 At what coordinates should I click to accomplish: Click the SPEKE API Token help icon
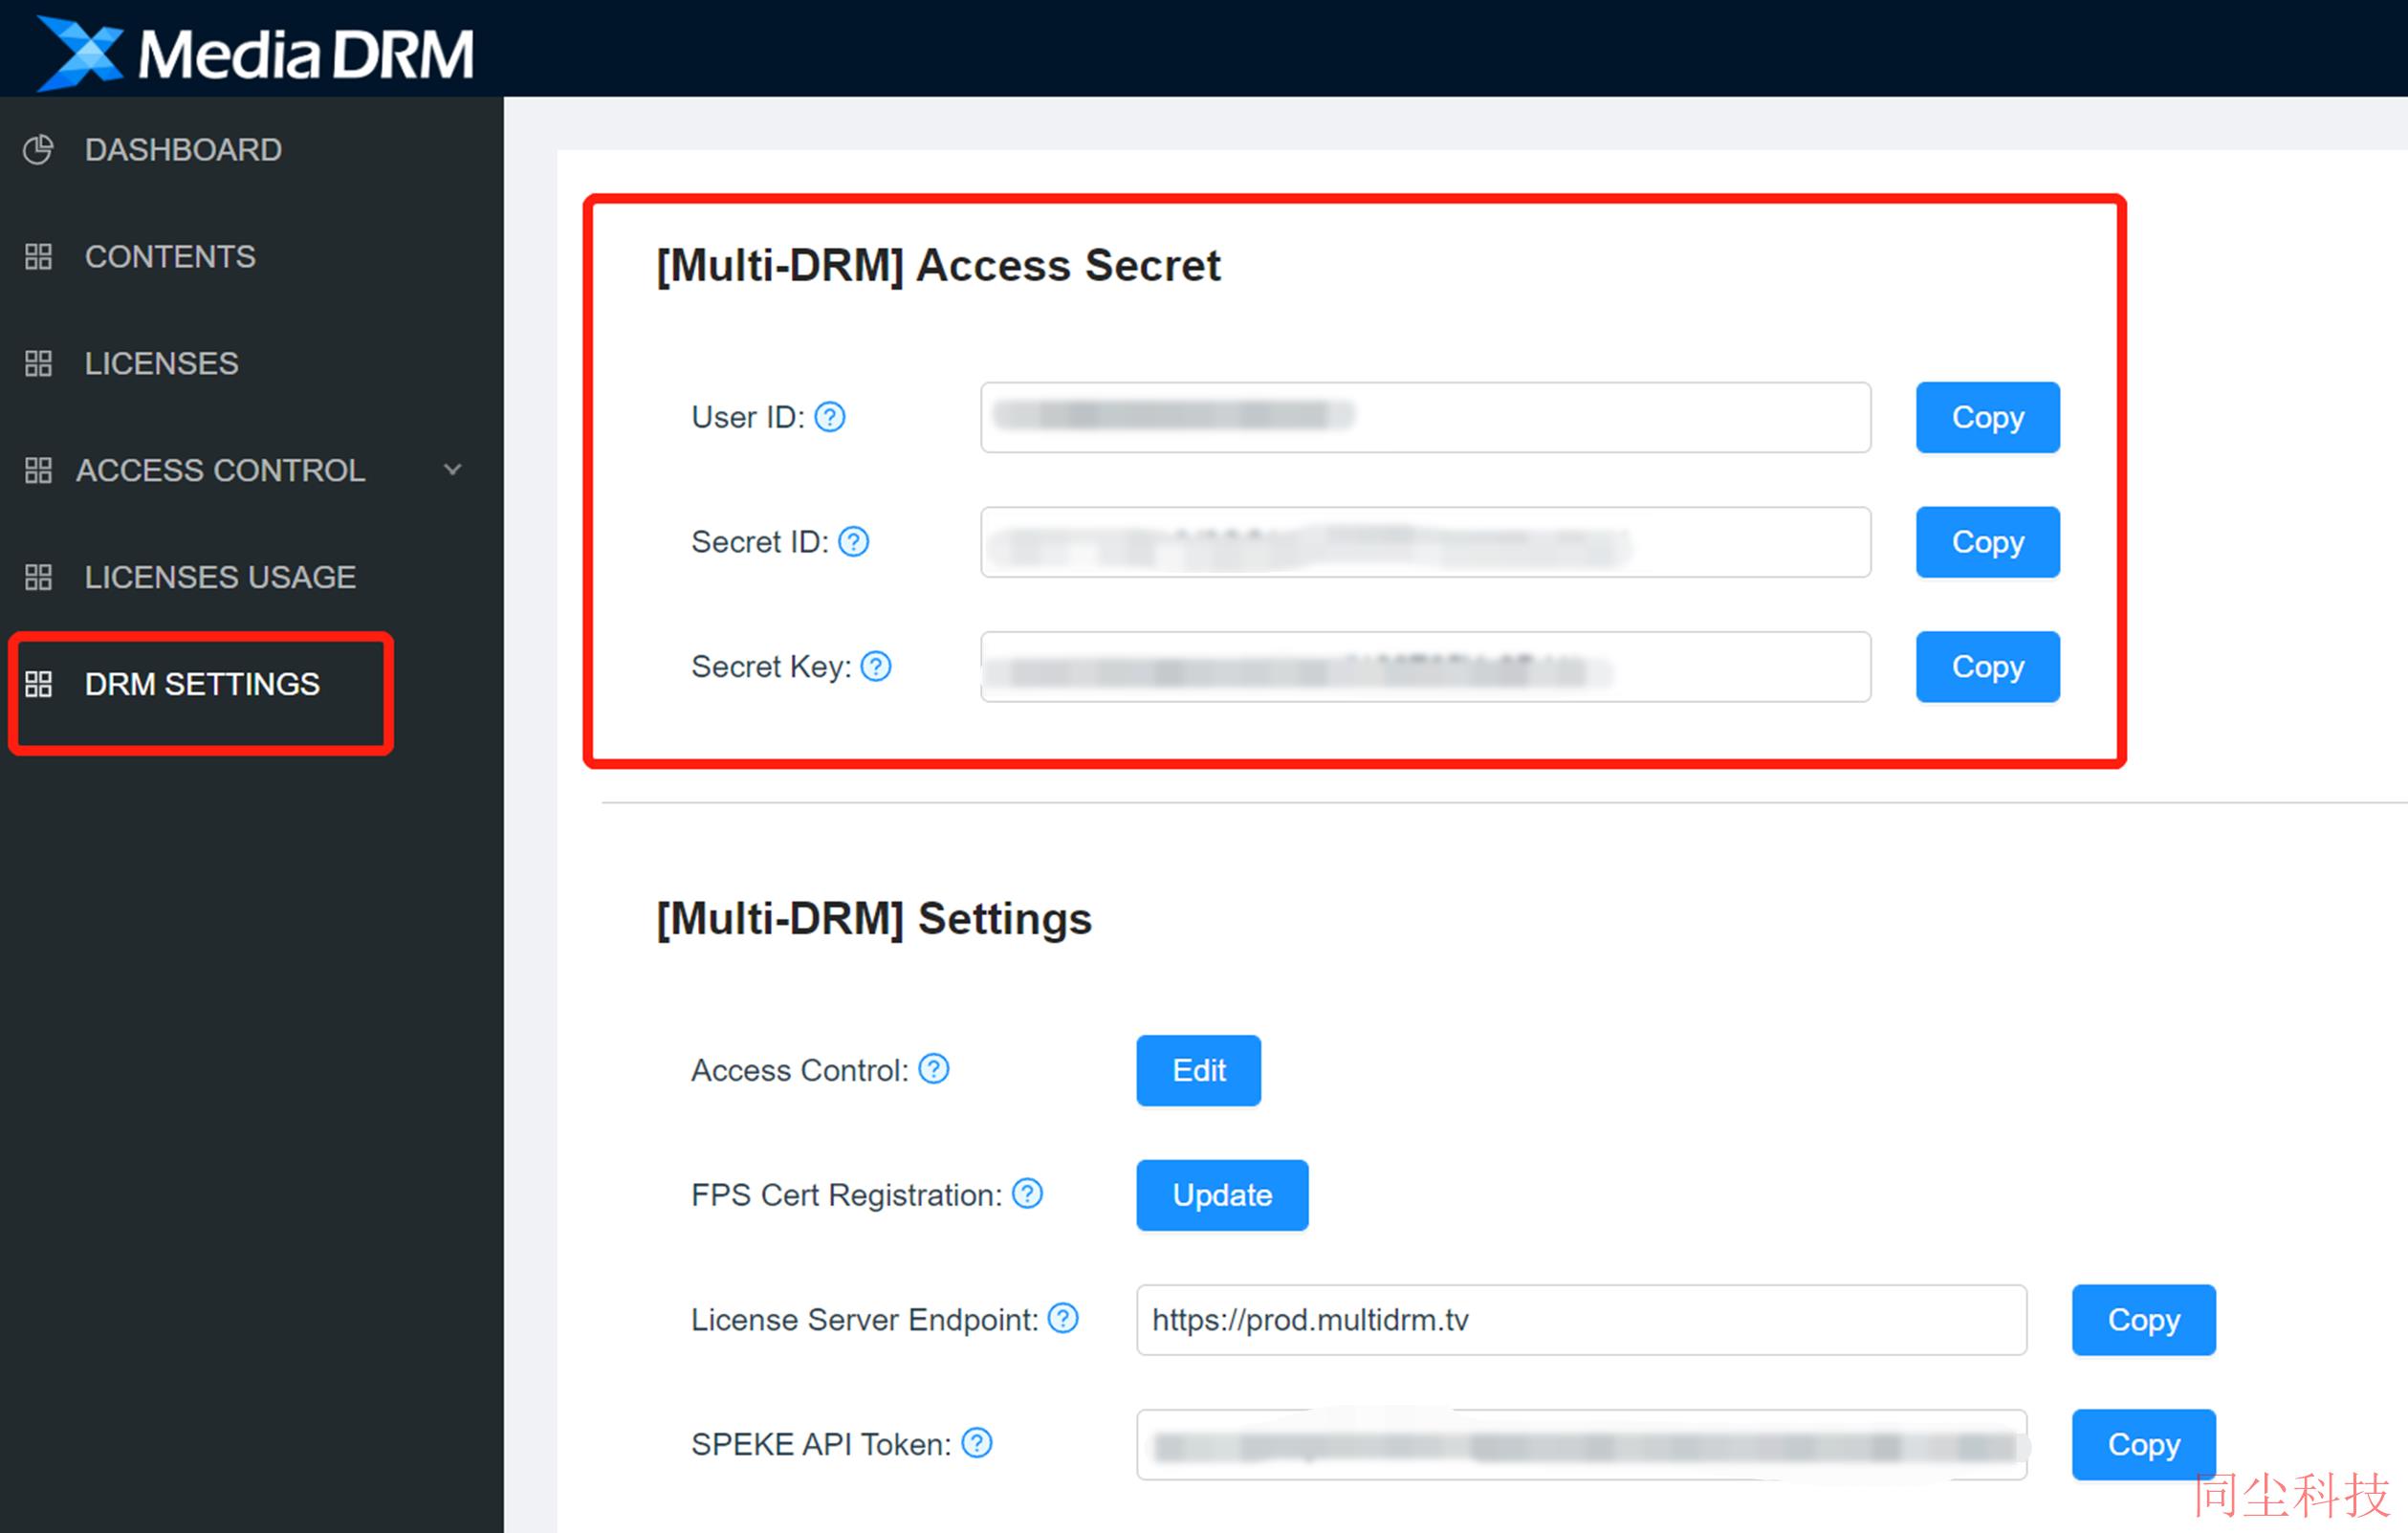click(x=977, y=1442)
